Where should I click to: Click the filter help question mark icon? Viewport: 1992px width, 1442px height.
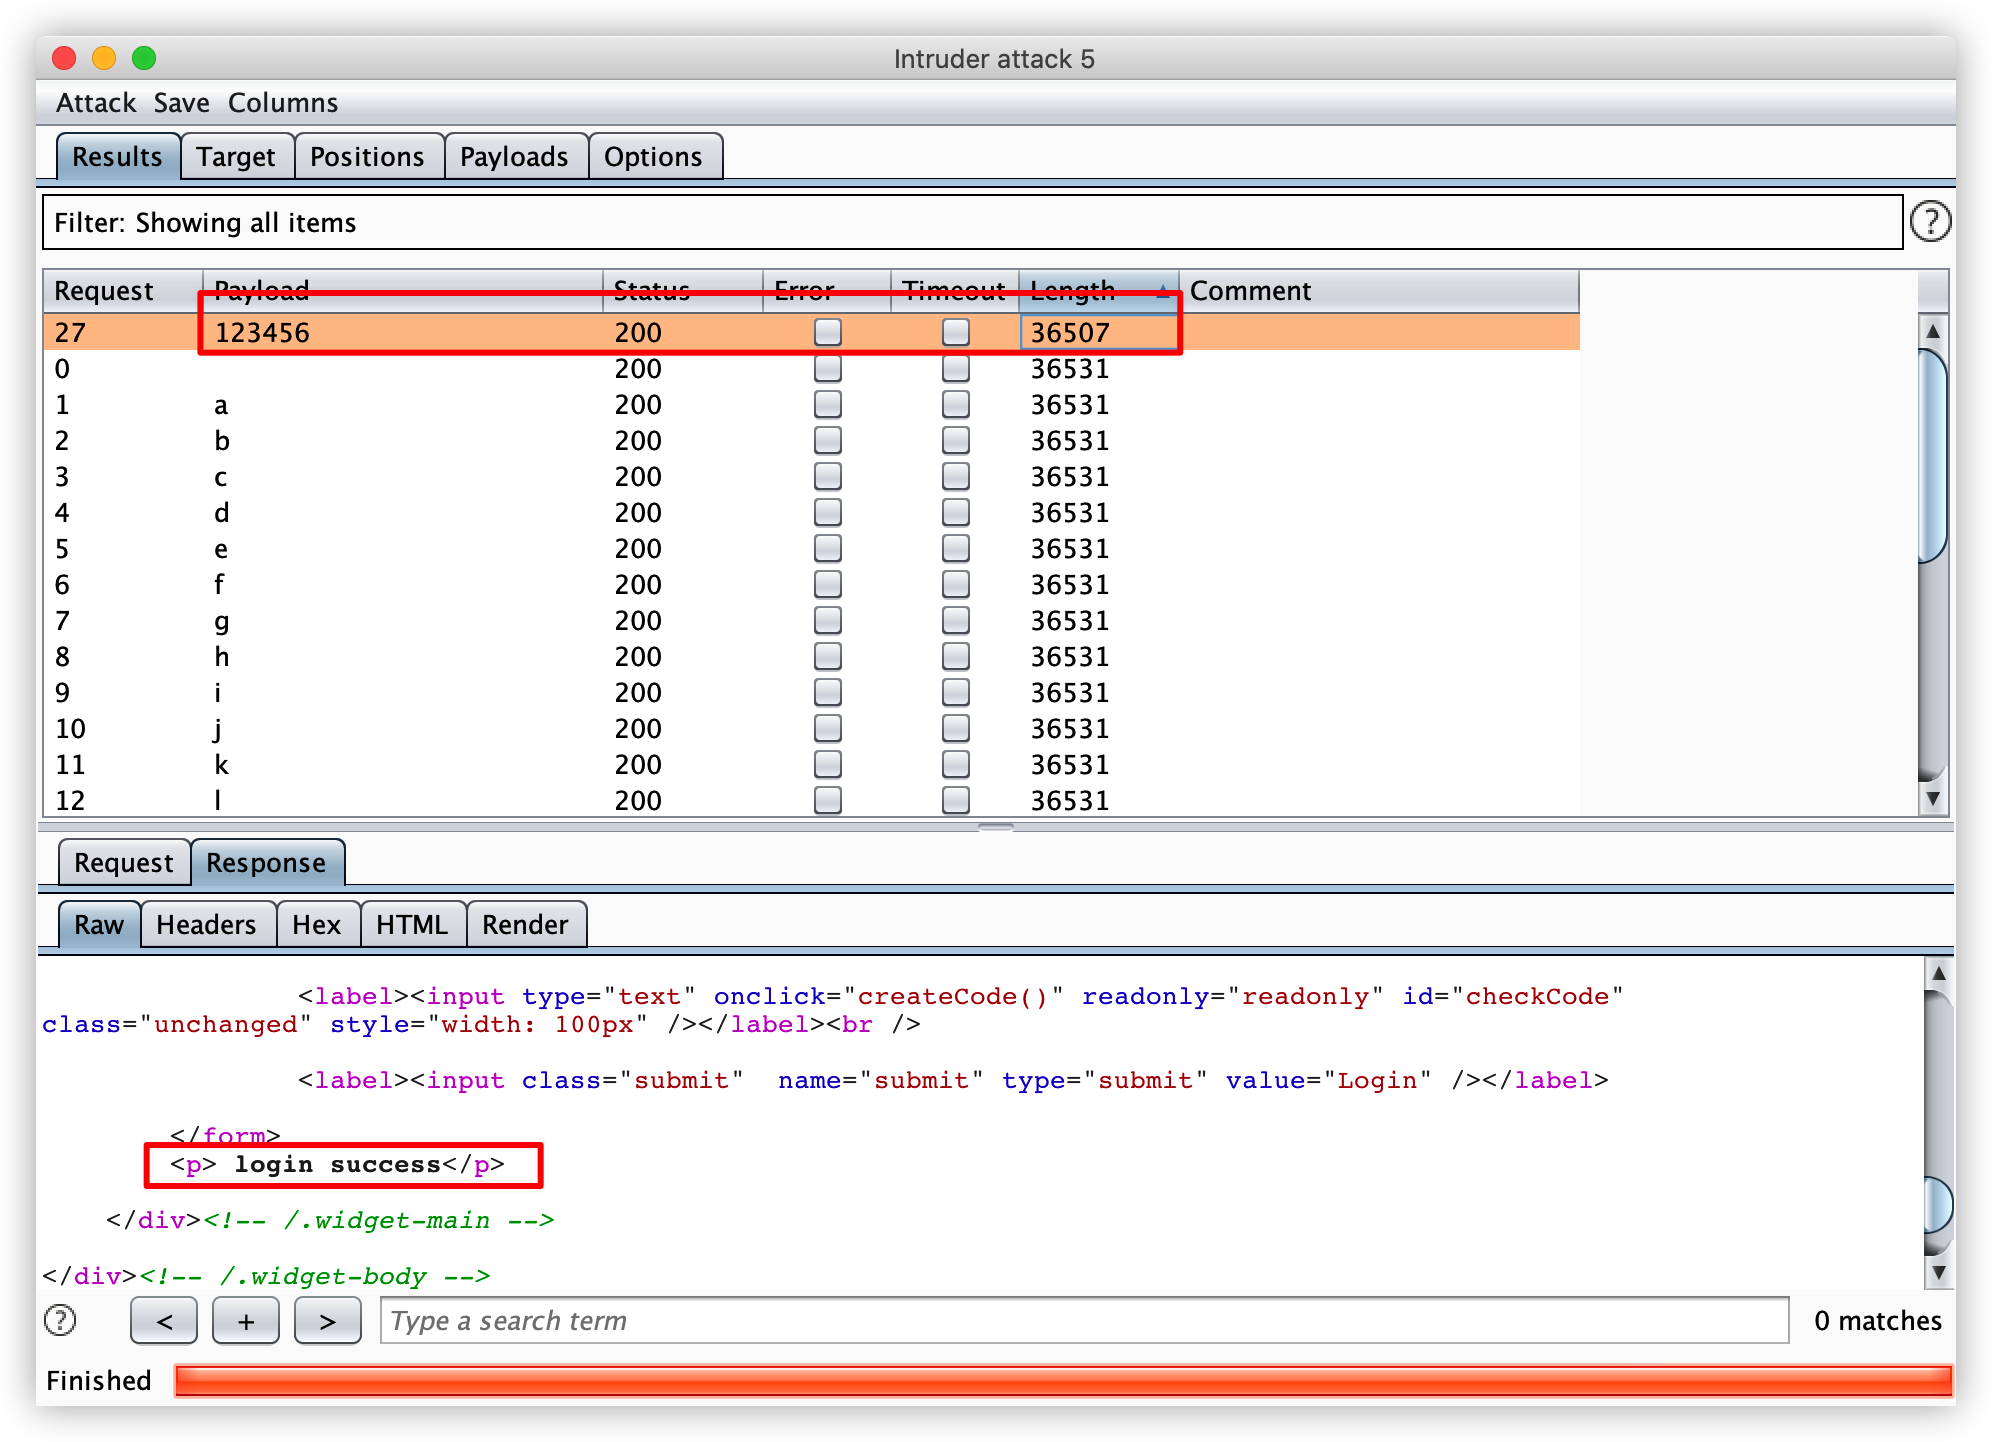tap(1930, 221)
